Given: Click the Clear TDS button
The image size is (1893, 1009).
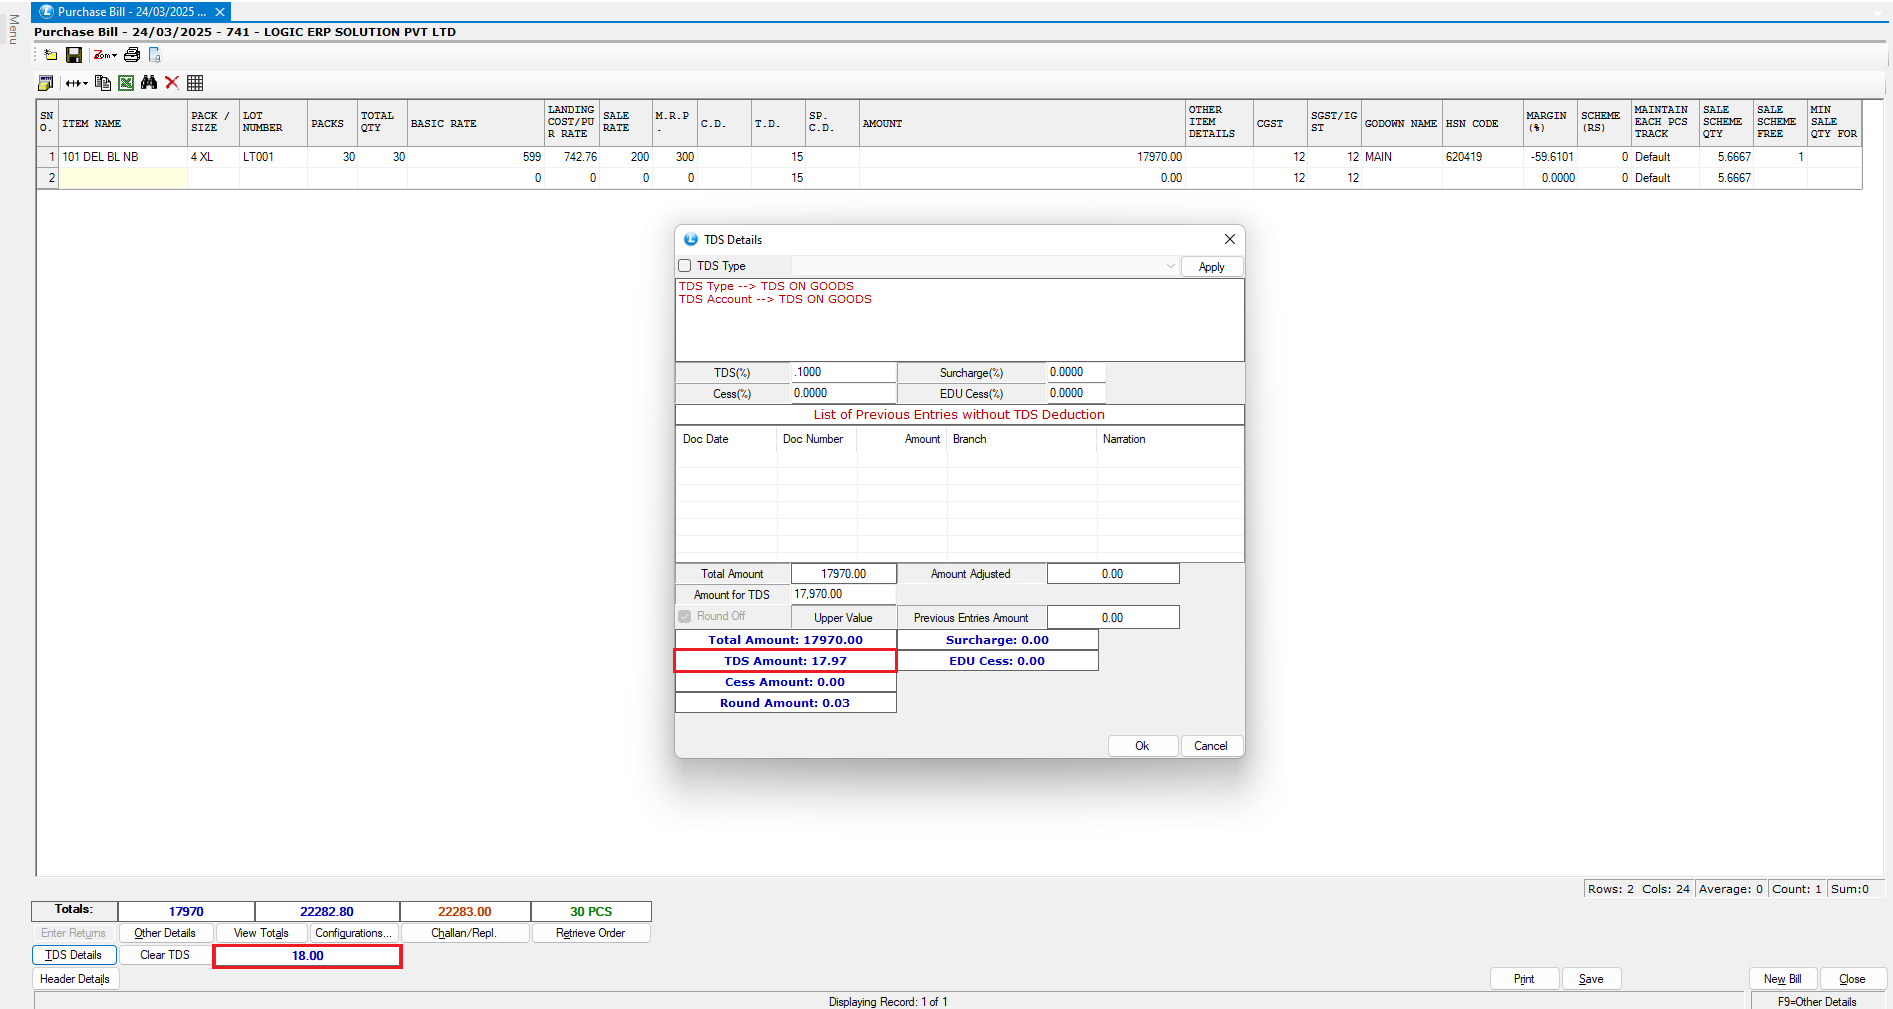Looking at the screenshot, I should tap(165, 955).
